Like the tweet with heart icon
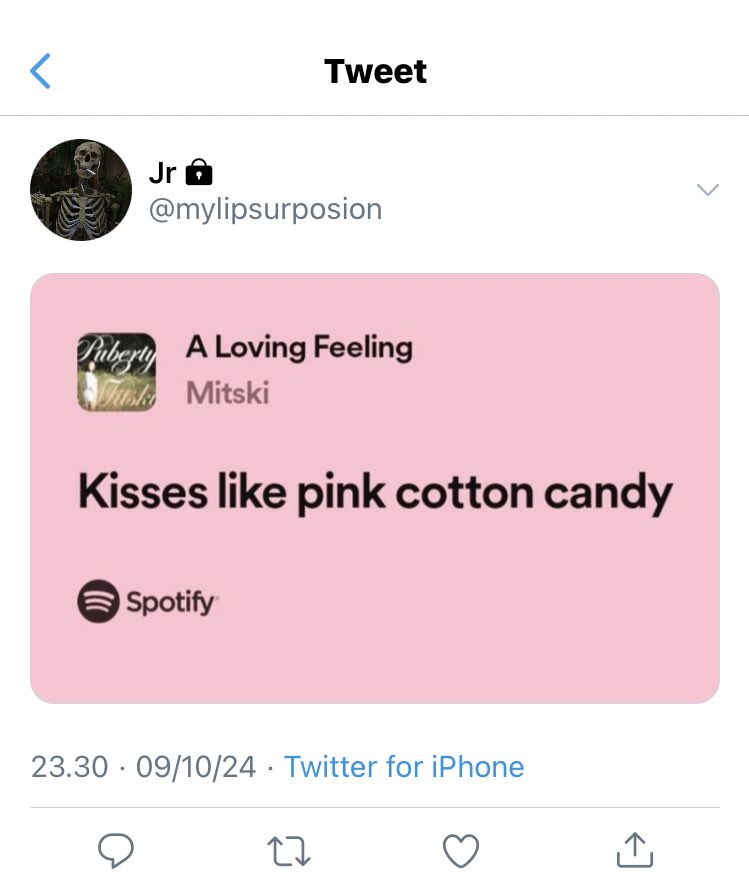The height and width of the screenshot is (894, 749). point(461,851)
